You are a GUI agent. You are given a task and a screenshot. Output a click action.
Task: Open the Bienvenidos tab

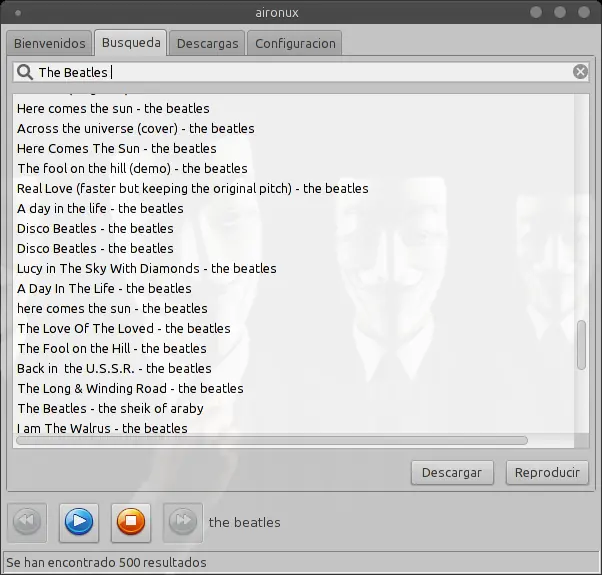(50, 43)
